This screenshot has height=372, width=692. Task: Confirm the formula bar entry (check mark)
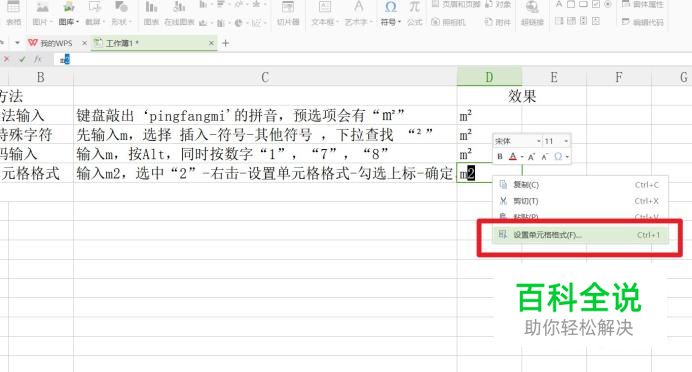[x=22, y=59]
